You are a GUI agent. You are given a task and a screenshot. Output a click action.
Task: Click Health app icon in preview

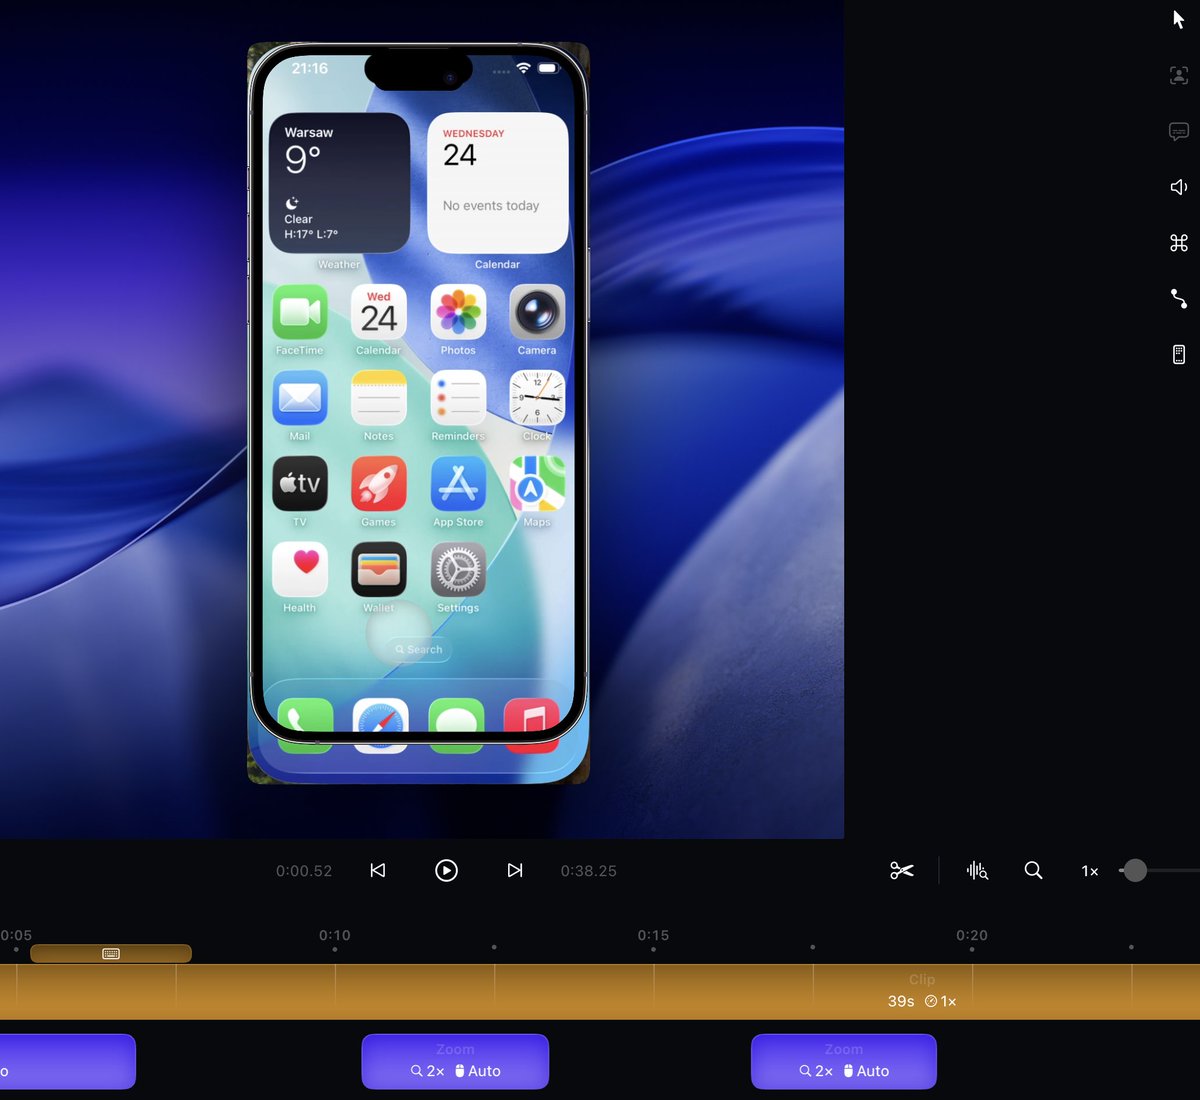(x=300, y=570)
